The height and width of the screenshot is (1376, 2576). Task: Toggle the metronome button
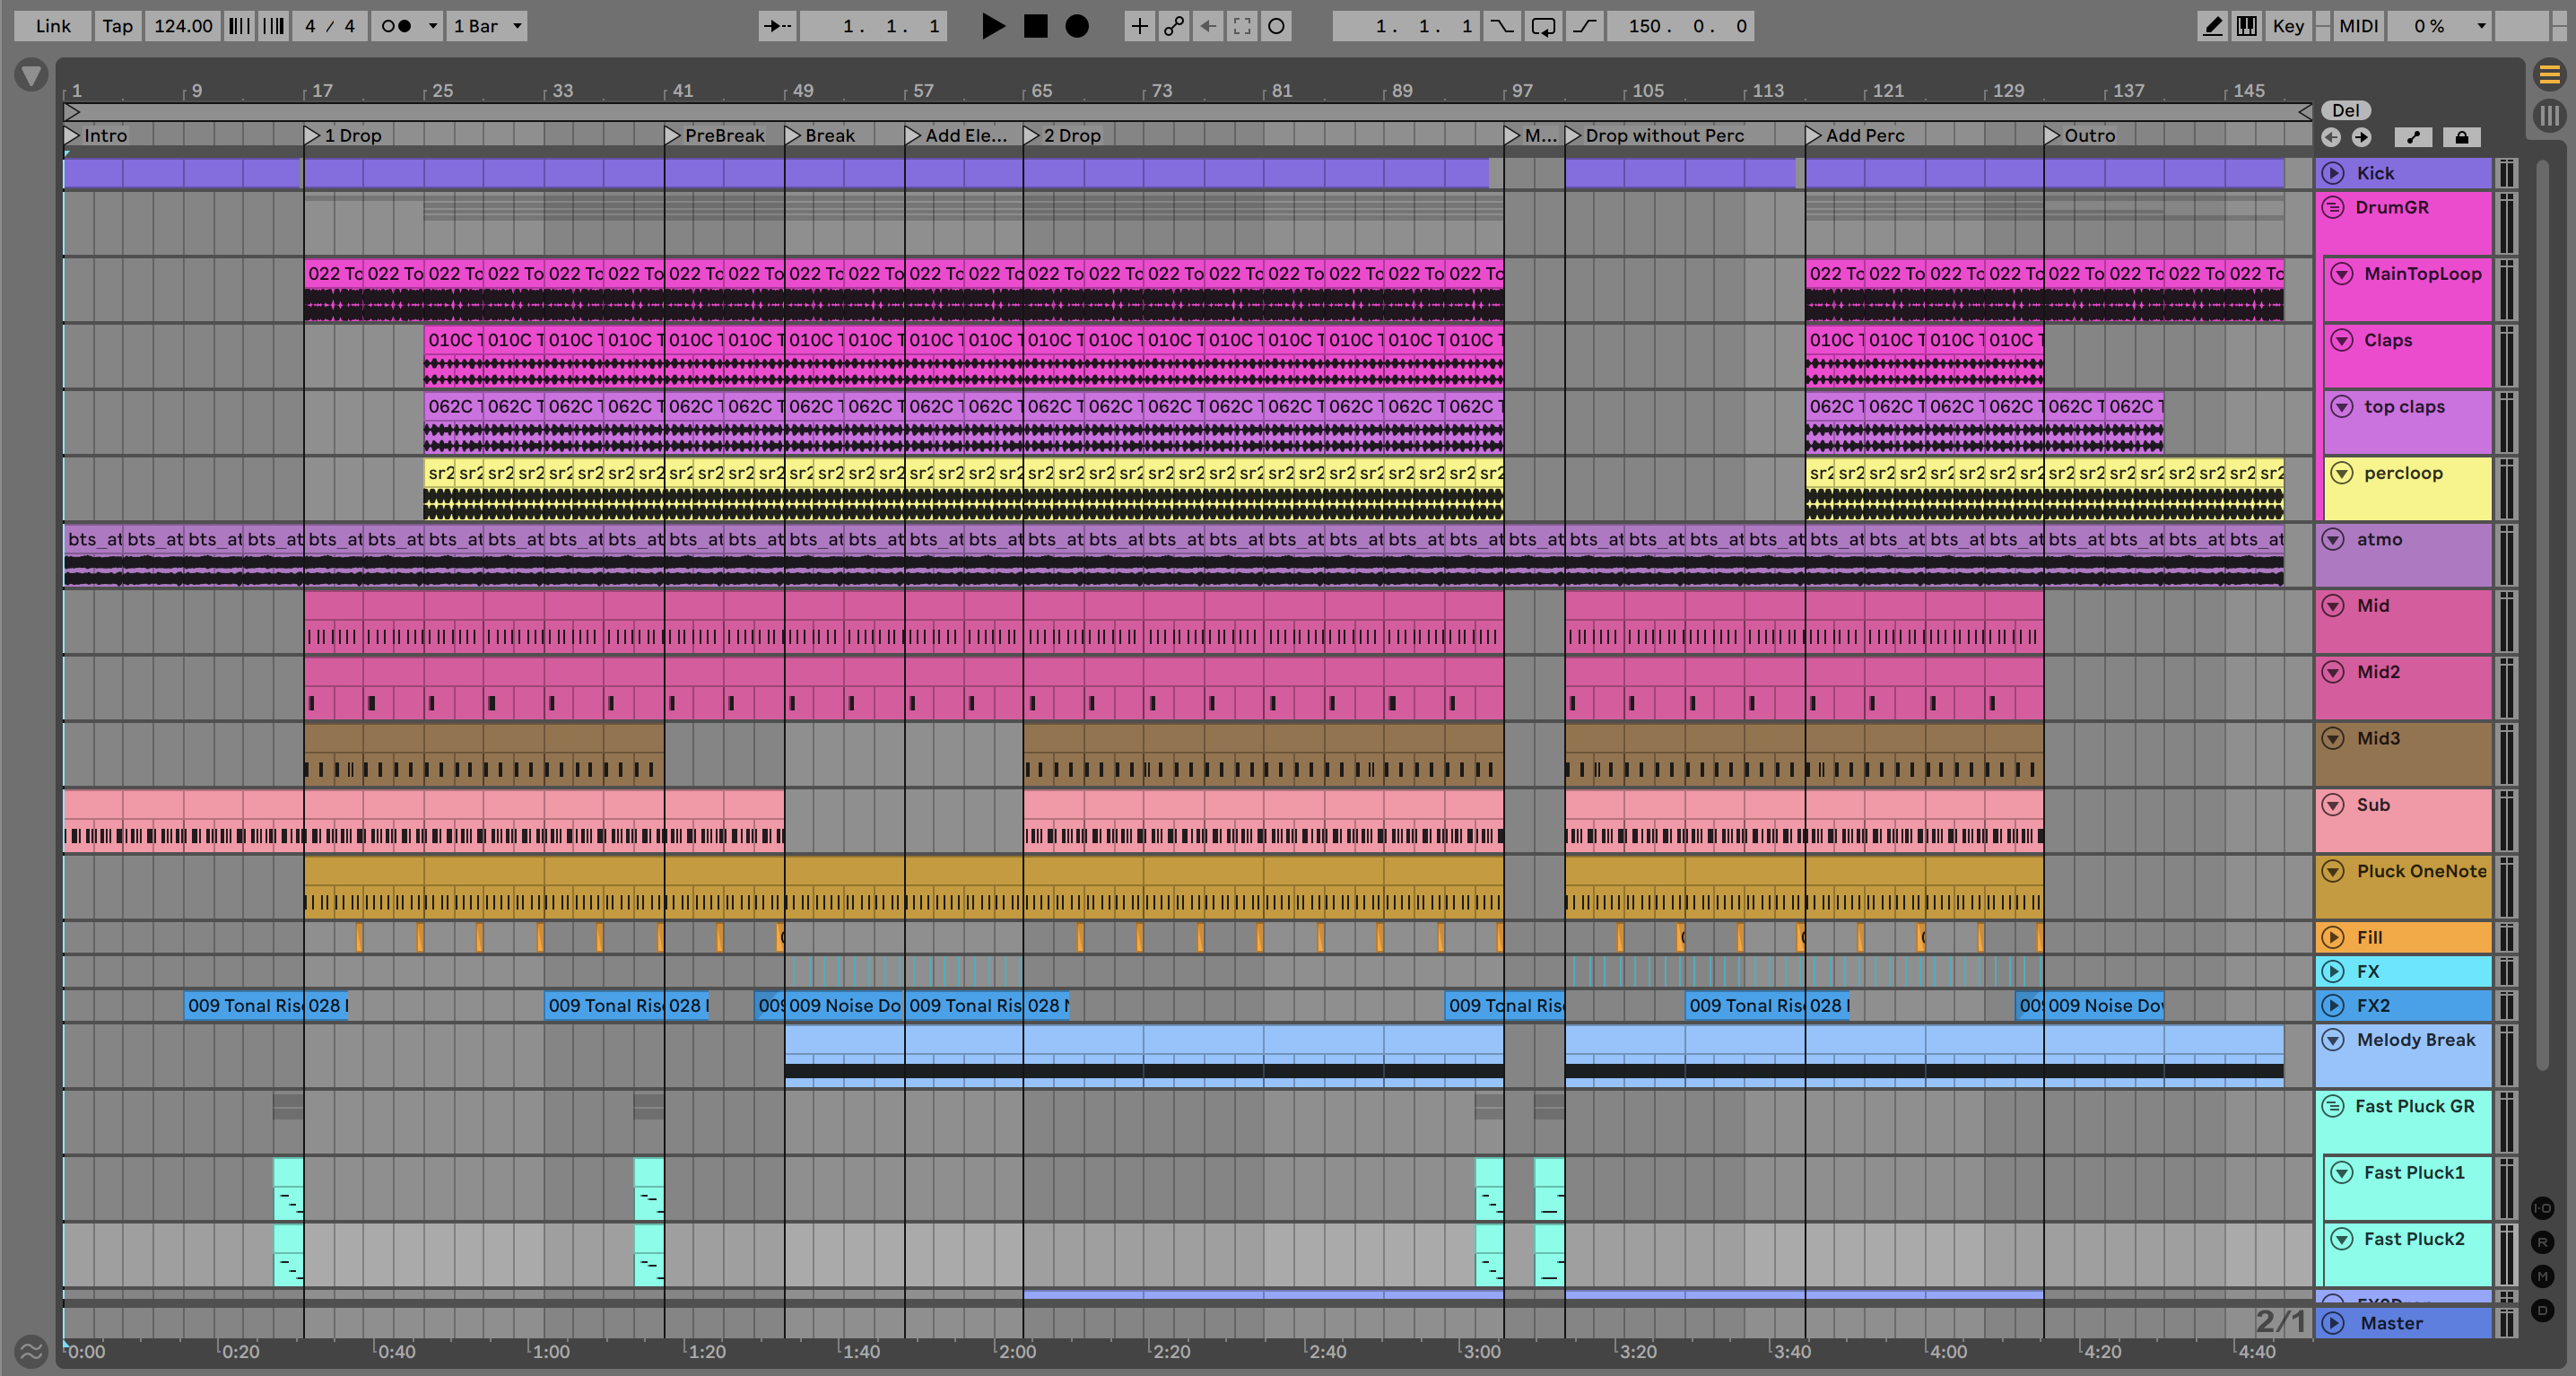397,26
